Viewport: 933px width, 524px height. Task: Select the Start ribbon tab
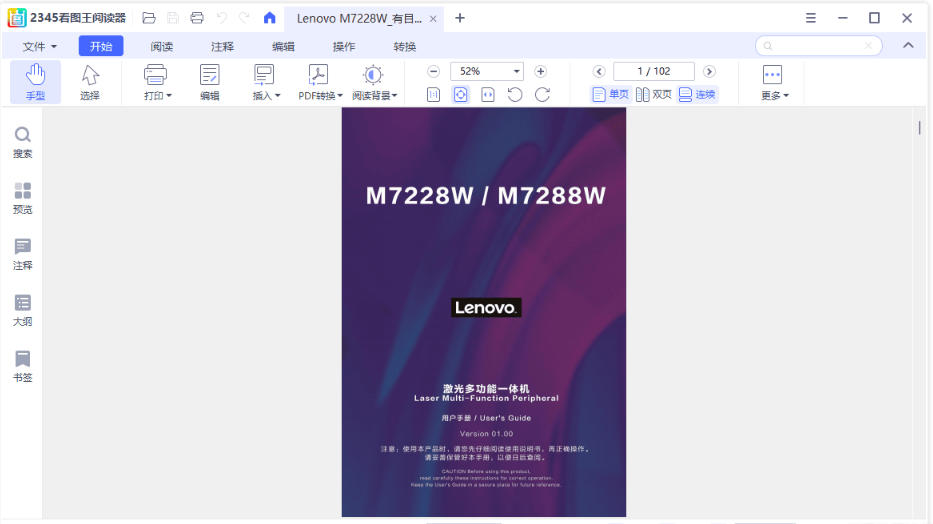[101, 46]
